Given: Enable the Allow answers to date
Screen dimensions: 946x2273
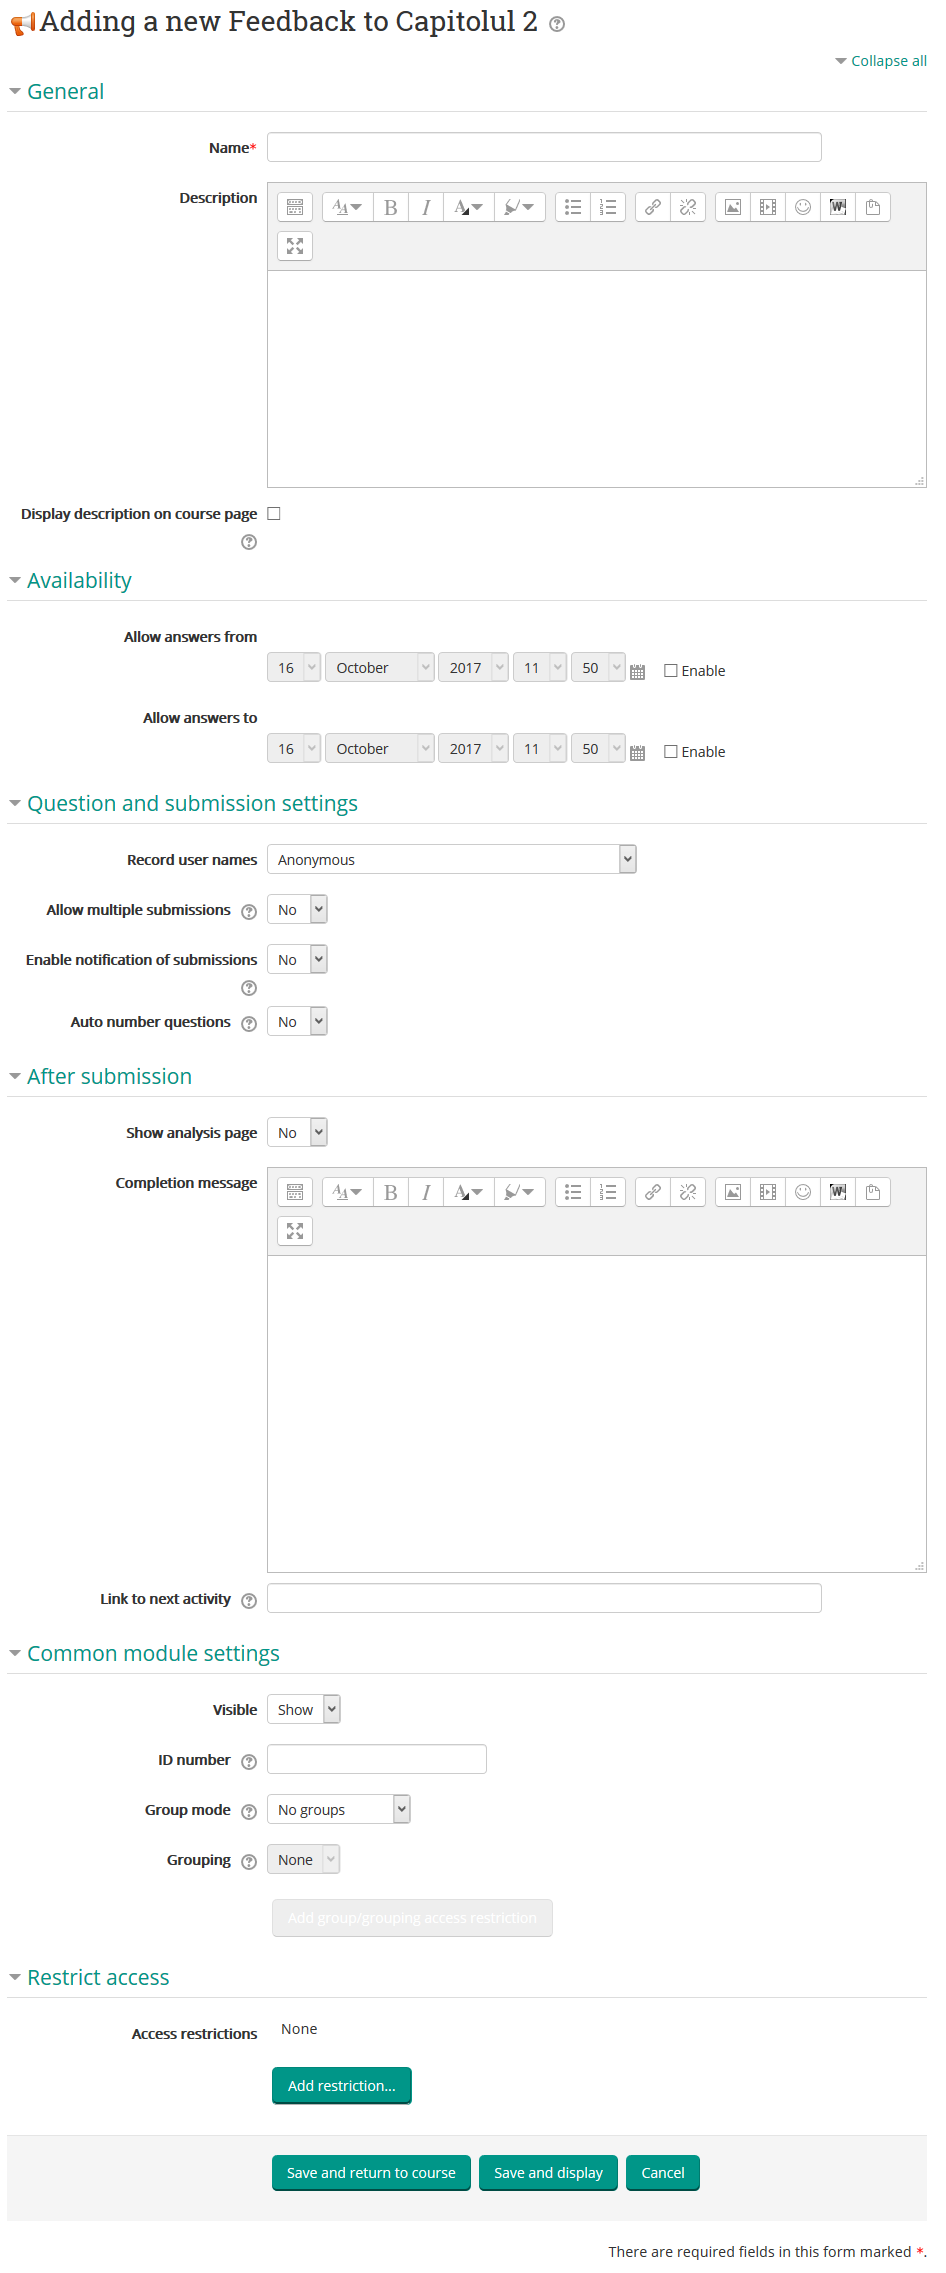Looking at the screenshot, I should [671, 752].
